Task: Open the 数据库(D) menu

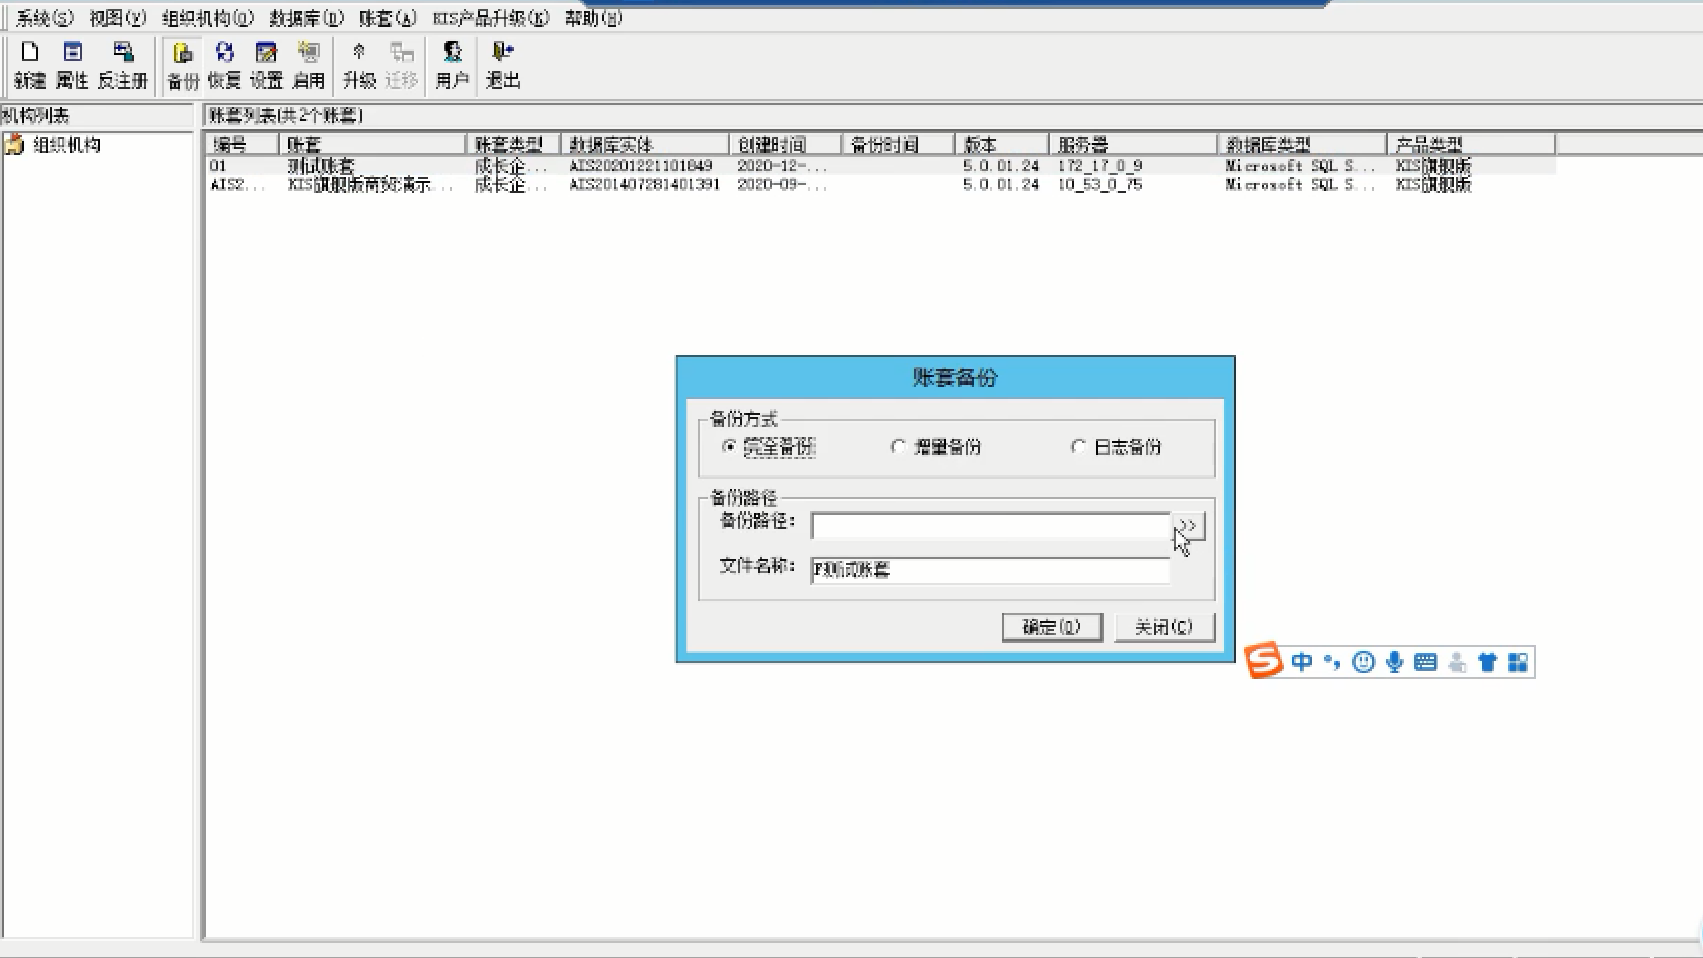Action: (x=306, y=18)
